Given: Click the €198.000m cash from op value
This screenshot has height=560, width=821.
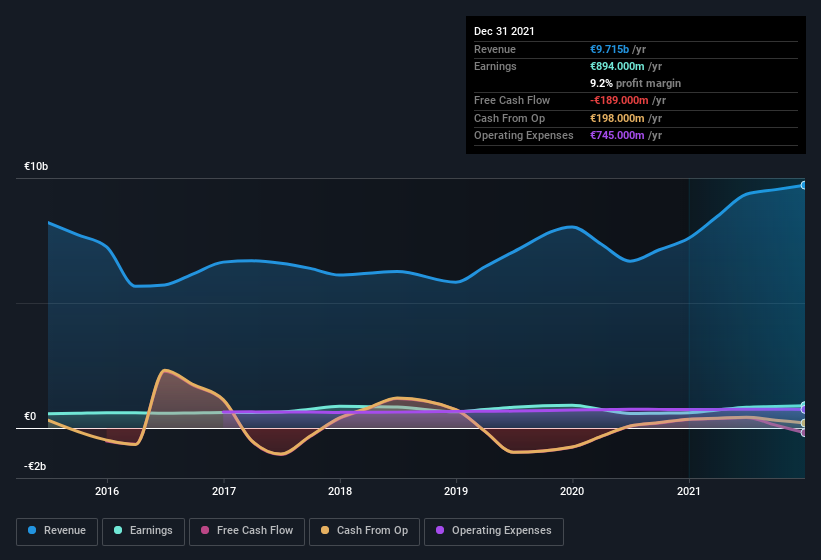Looking at the screenshot, I should (x=617, y=118).
